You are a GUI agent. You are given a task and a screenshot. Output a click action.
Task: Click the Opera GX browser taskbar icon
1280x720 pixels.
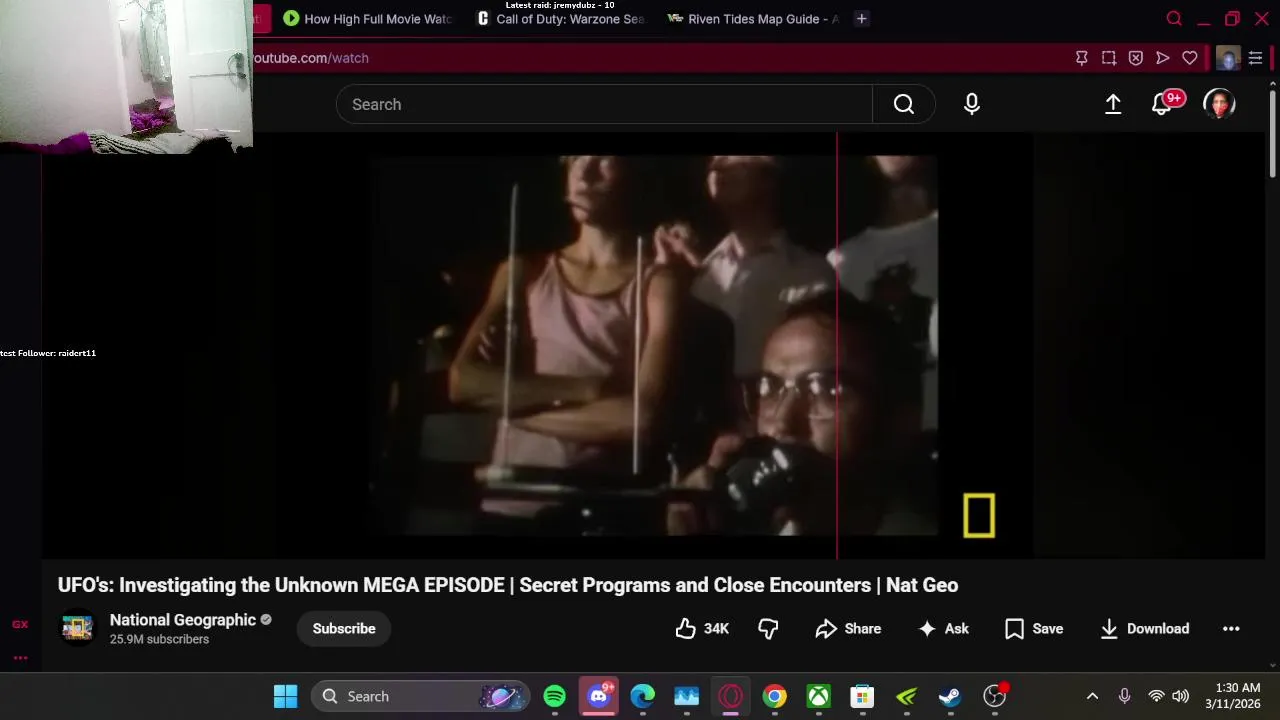(x=731, y=696)
